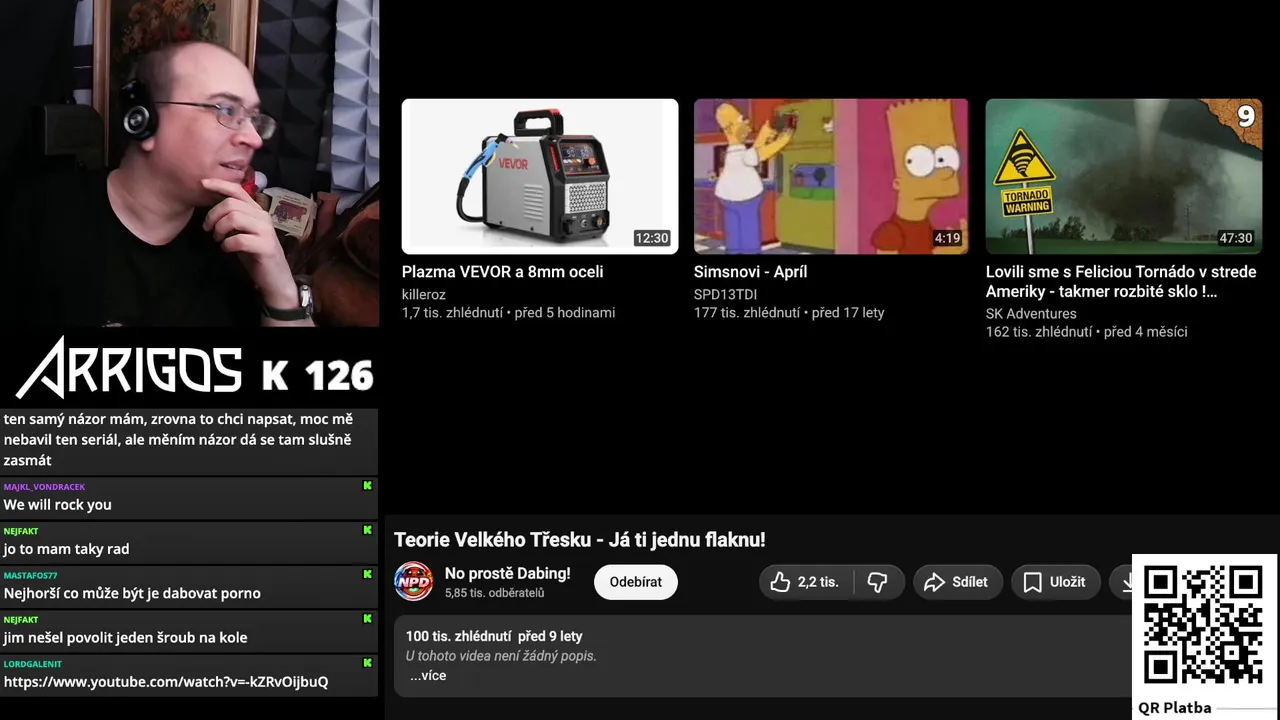Screen dimensions: 1280x720
Task: Like the video with thumbs up 2,2 tis.
Action: point(805,582)
